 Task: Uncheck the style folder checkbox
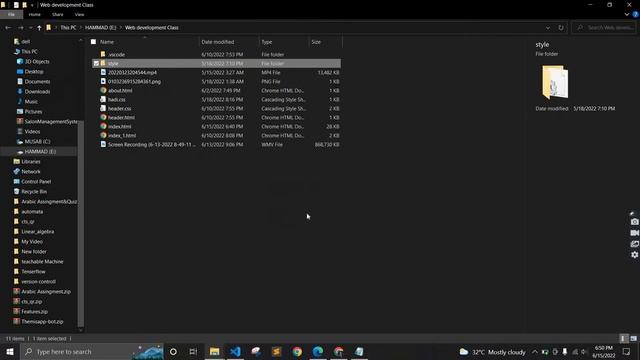tap(96, 64)
